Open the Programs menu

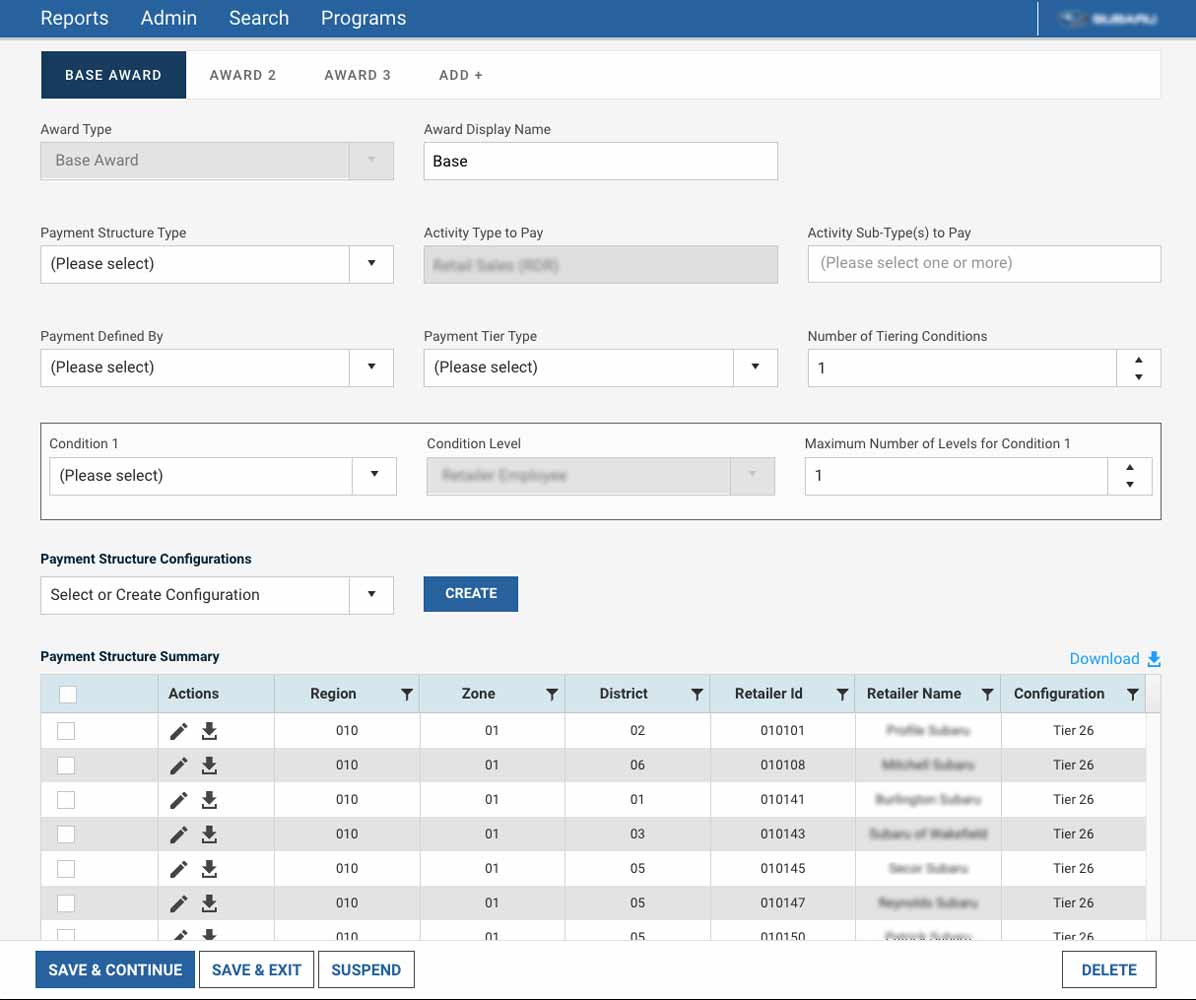click(x=363, y=18)
